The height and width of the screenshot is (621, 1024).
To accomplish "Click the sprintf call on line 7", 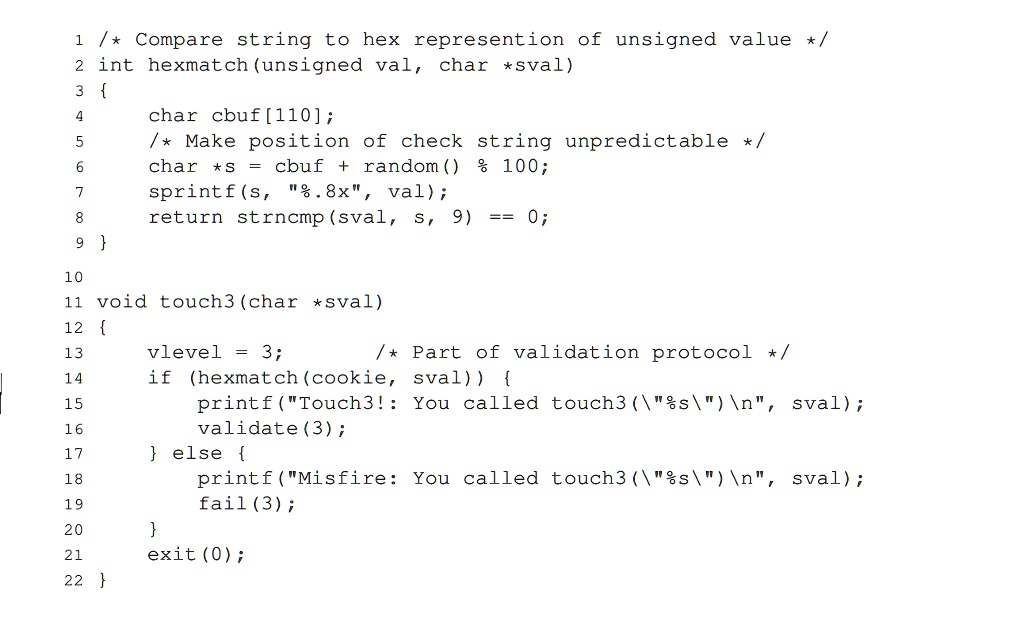I will point(298,192).
